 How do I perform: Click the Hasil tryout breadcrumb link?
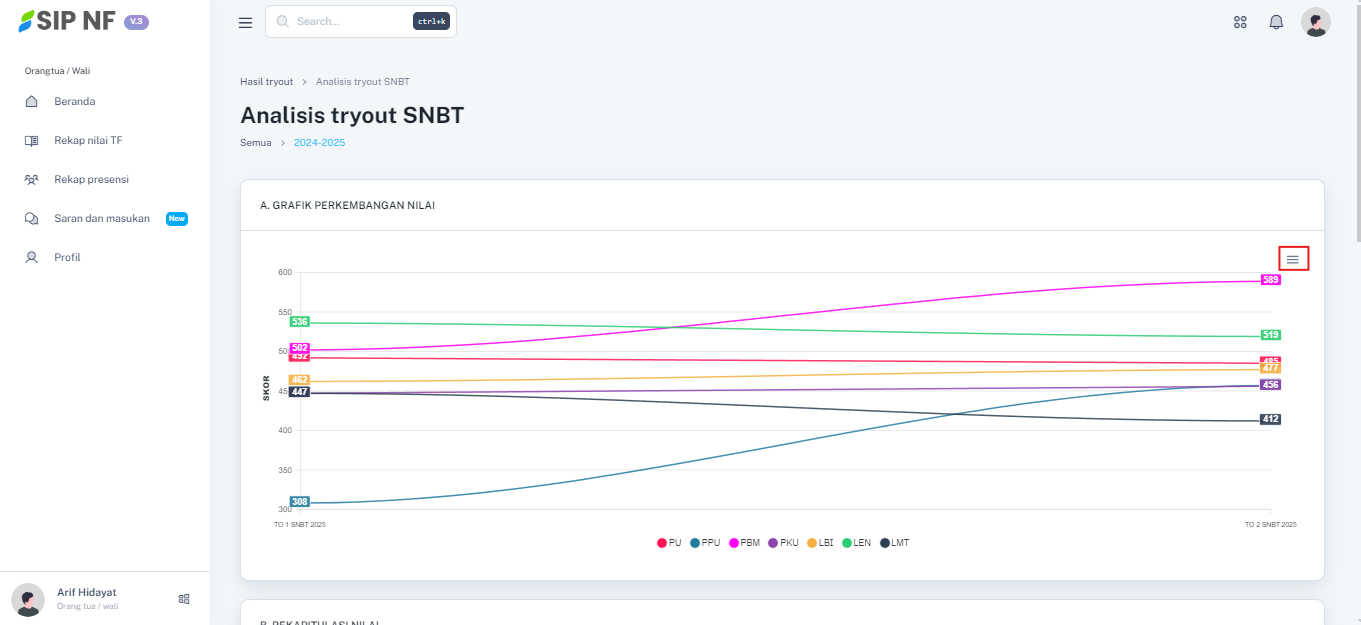click(x=266, y=82)
